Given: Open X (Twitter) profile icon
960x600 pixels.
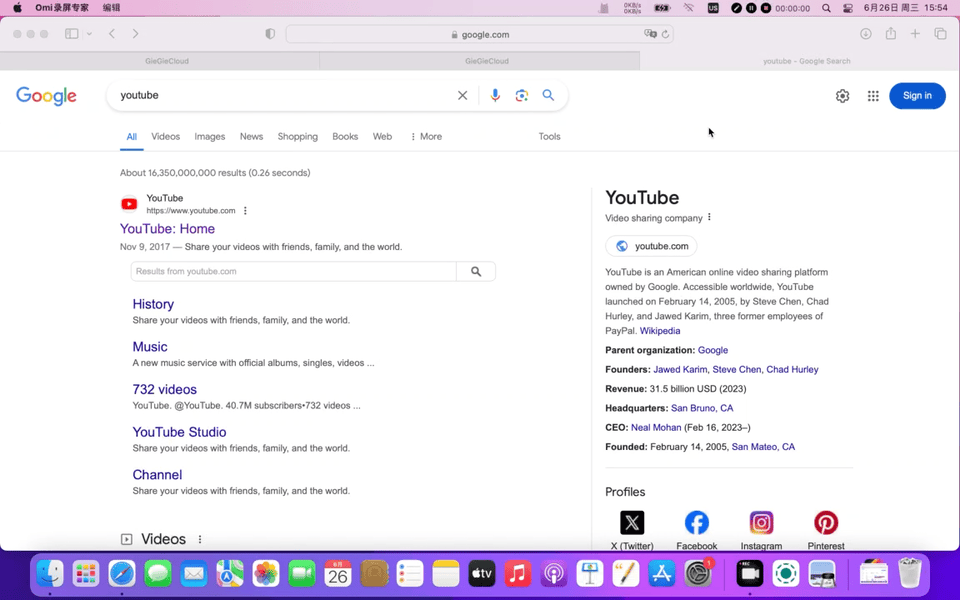Looking at the screenshot, I should tap(632, 523).
